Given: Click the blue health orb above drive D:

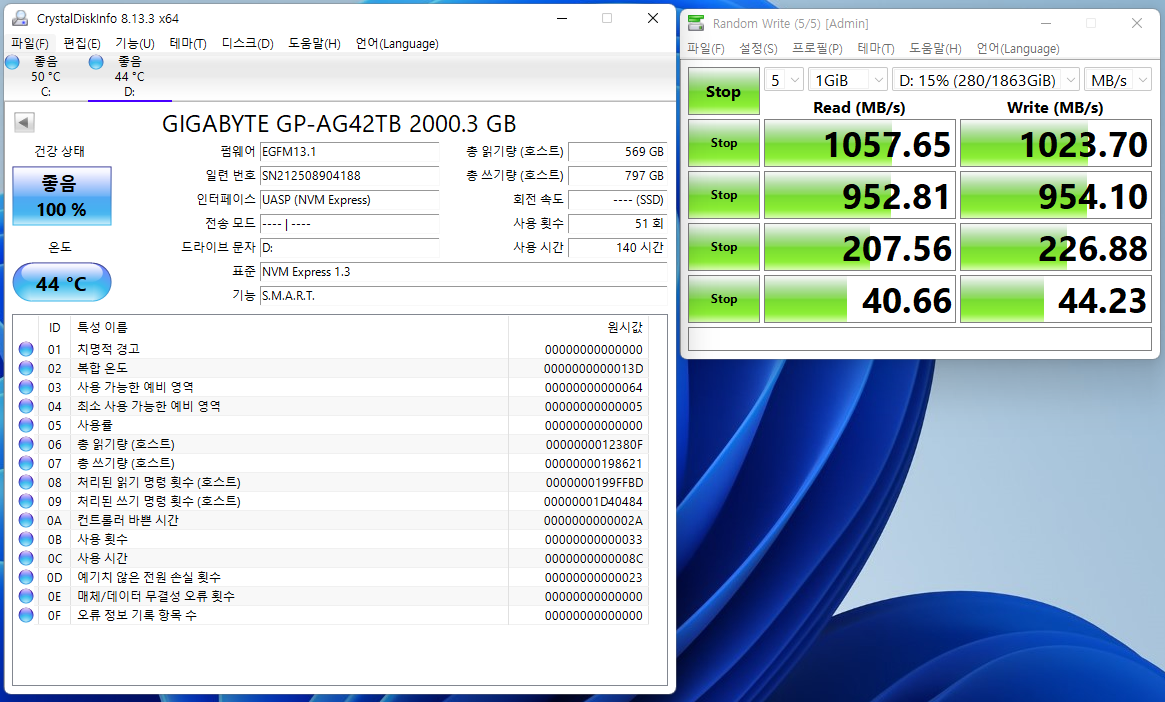Looking at the screenshot, I should coord(96,62).
